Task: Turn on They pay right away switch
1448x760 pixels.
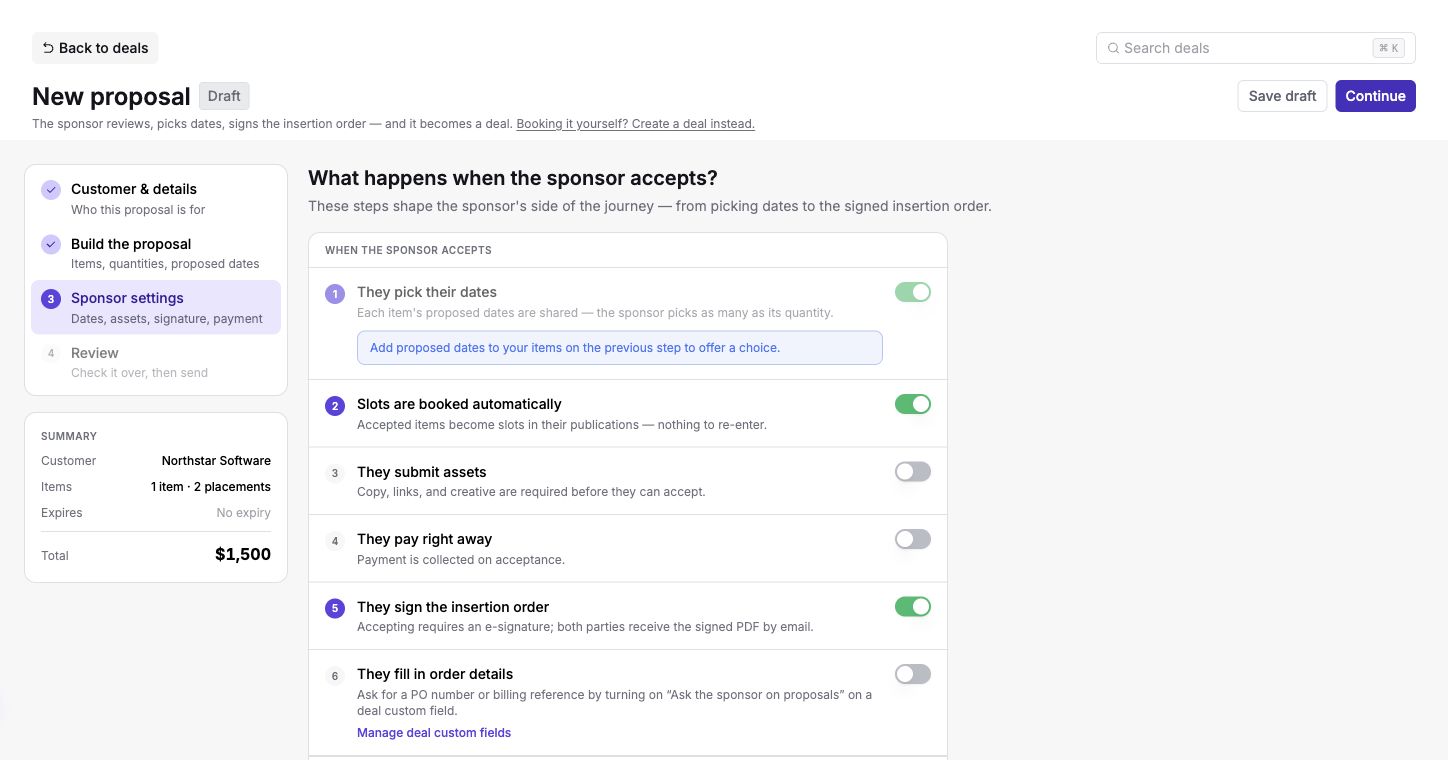Action: 913,539
